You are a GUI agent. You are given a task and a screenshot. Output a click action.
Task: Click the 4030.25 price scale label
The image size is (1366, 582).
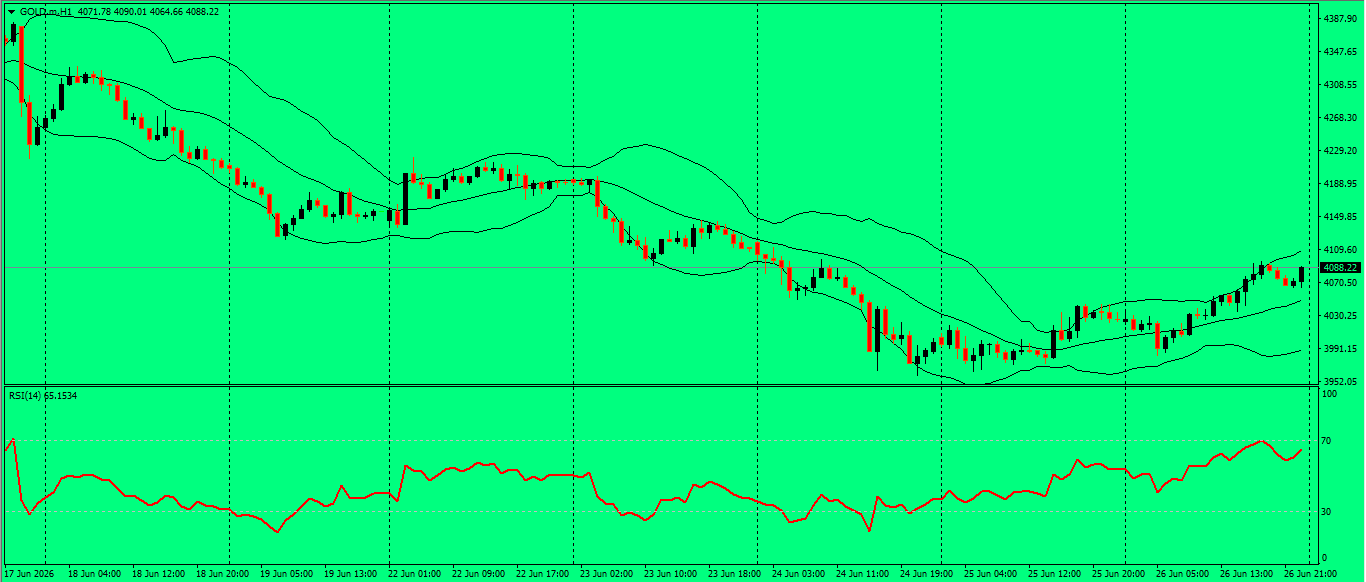click(1339, 316)
